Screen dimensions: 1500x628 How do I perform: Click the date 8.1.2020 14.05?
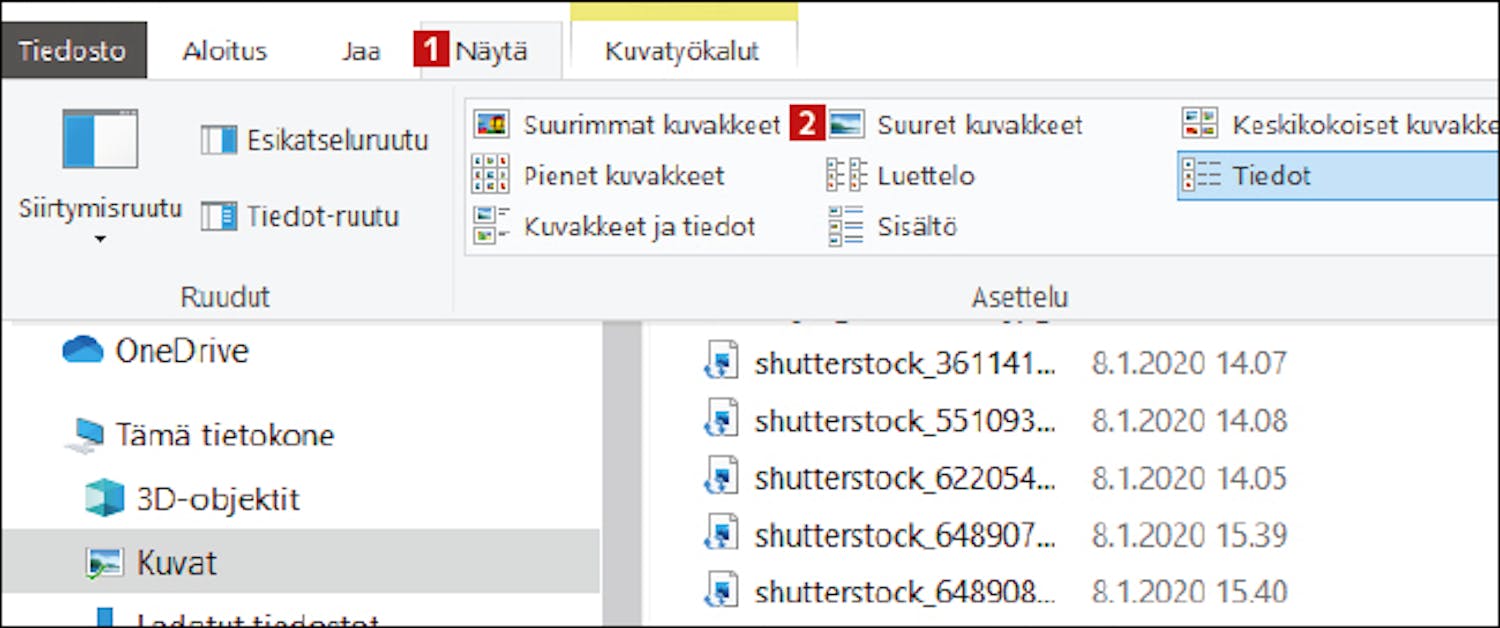coord(1188,477)
